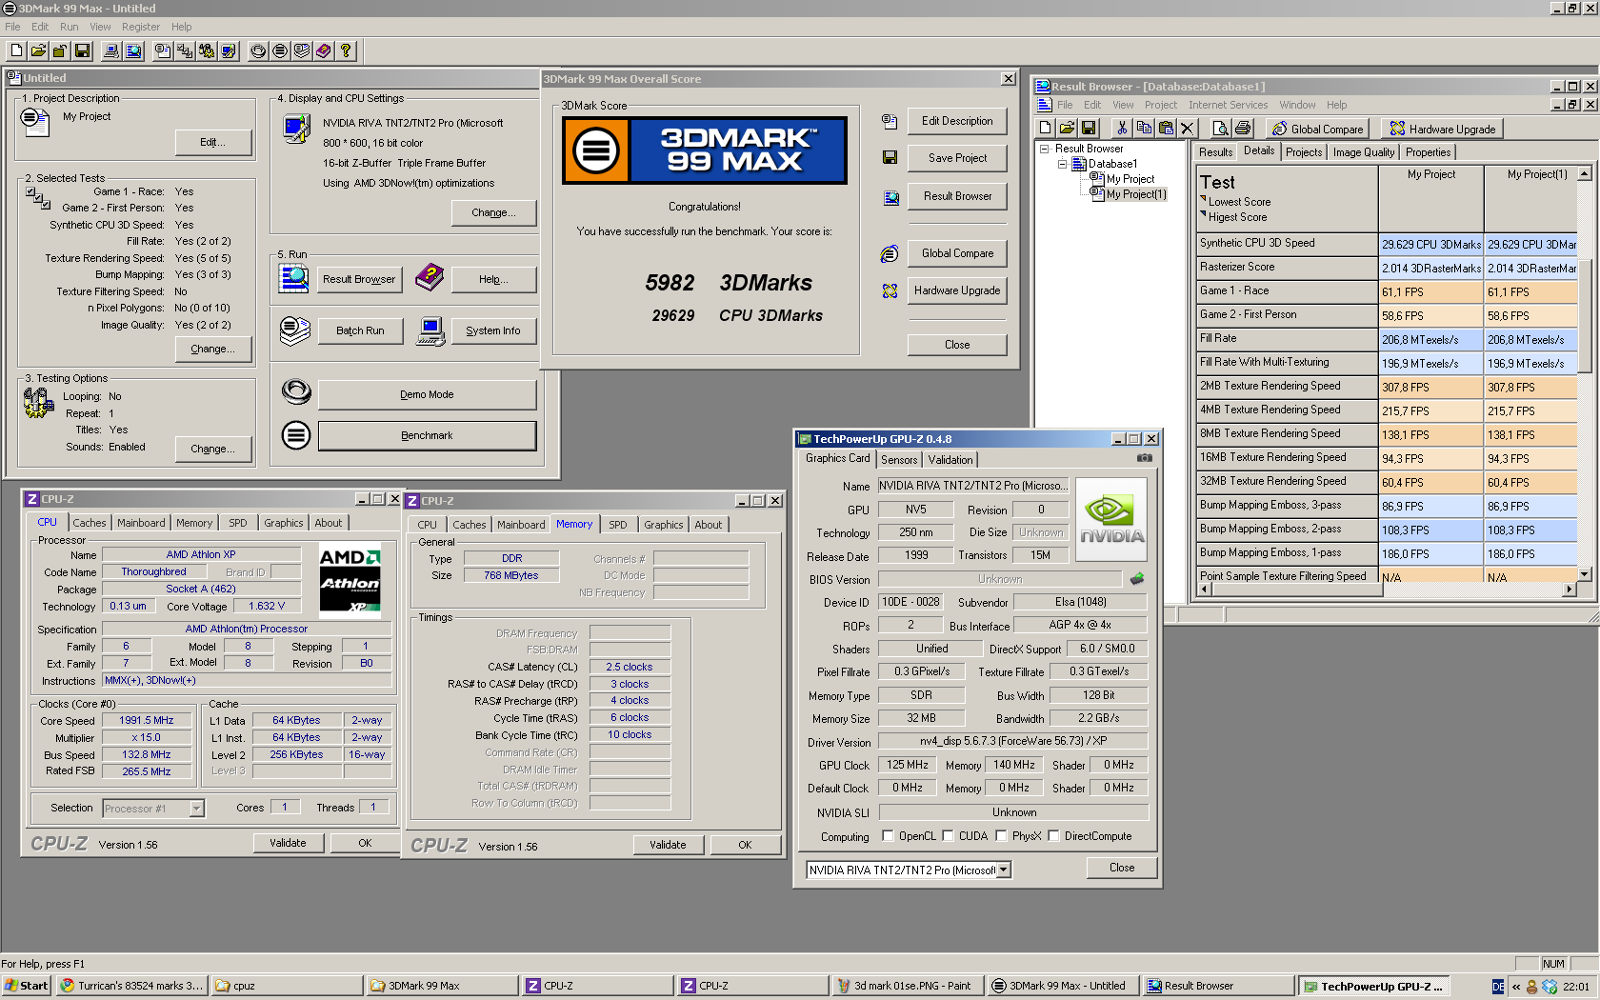Click Close button in GPU-Z window
The width and height of the screenshot is (1600, 1000).
pos(1121,868)
